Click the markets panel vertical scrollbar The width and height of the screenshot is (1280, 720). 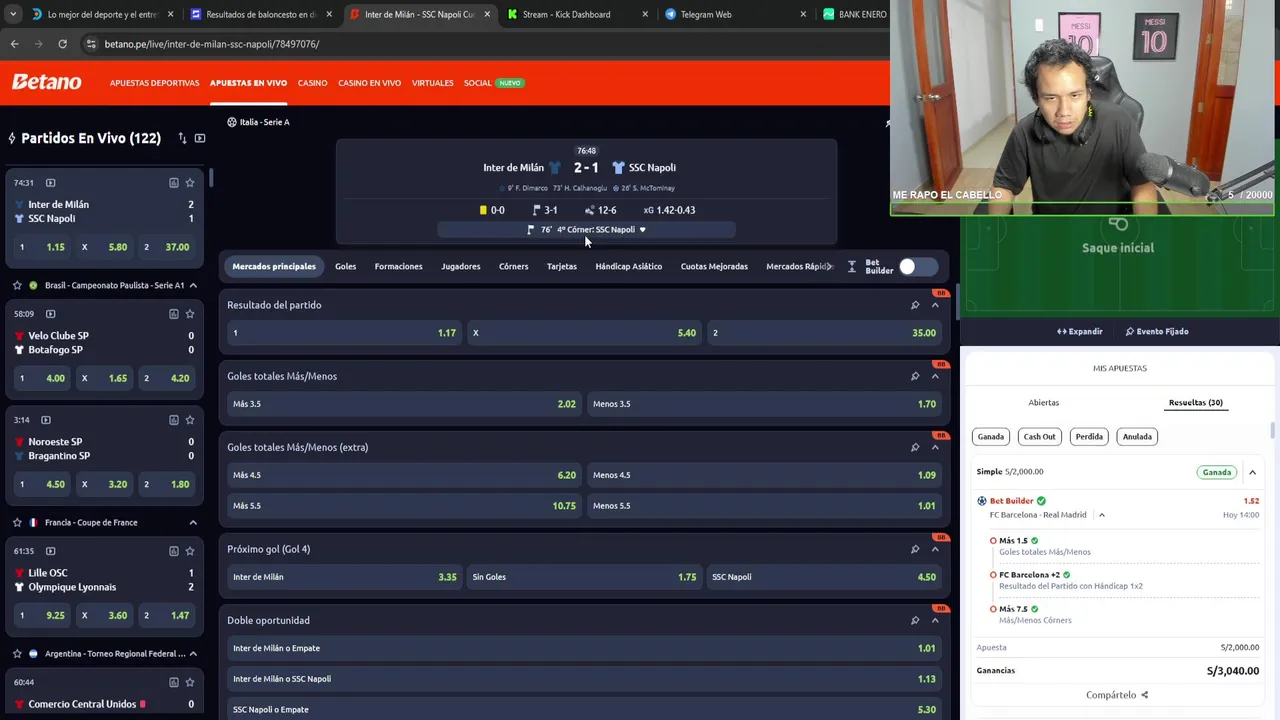[x=957, y=300]
